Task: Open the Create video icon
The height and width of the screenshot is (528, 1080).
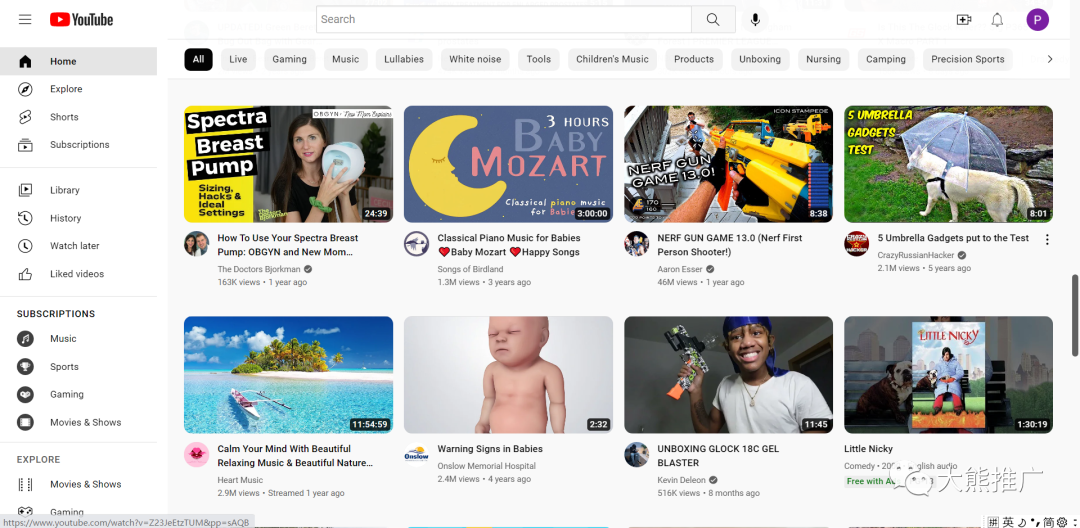Action: pos(964,20)
